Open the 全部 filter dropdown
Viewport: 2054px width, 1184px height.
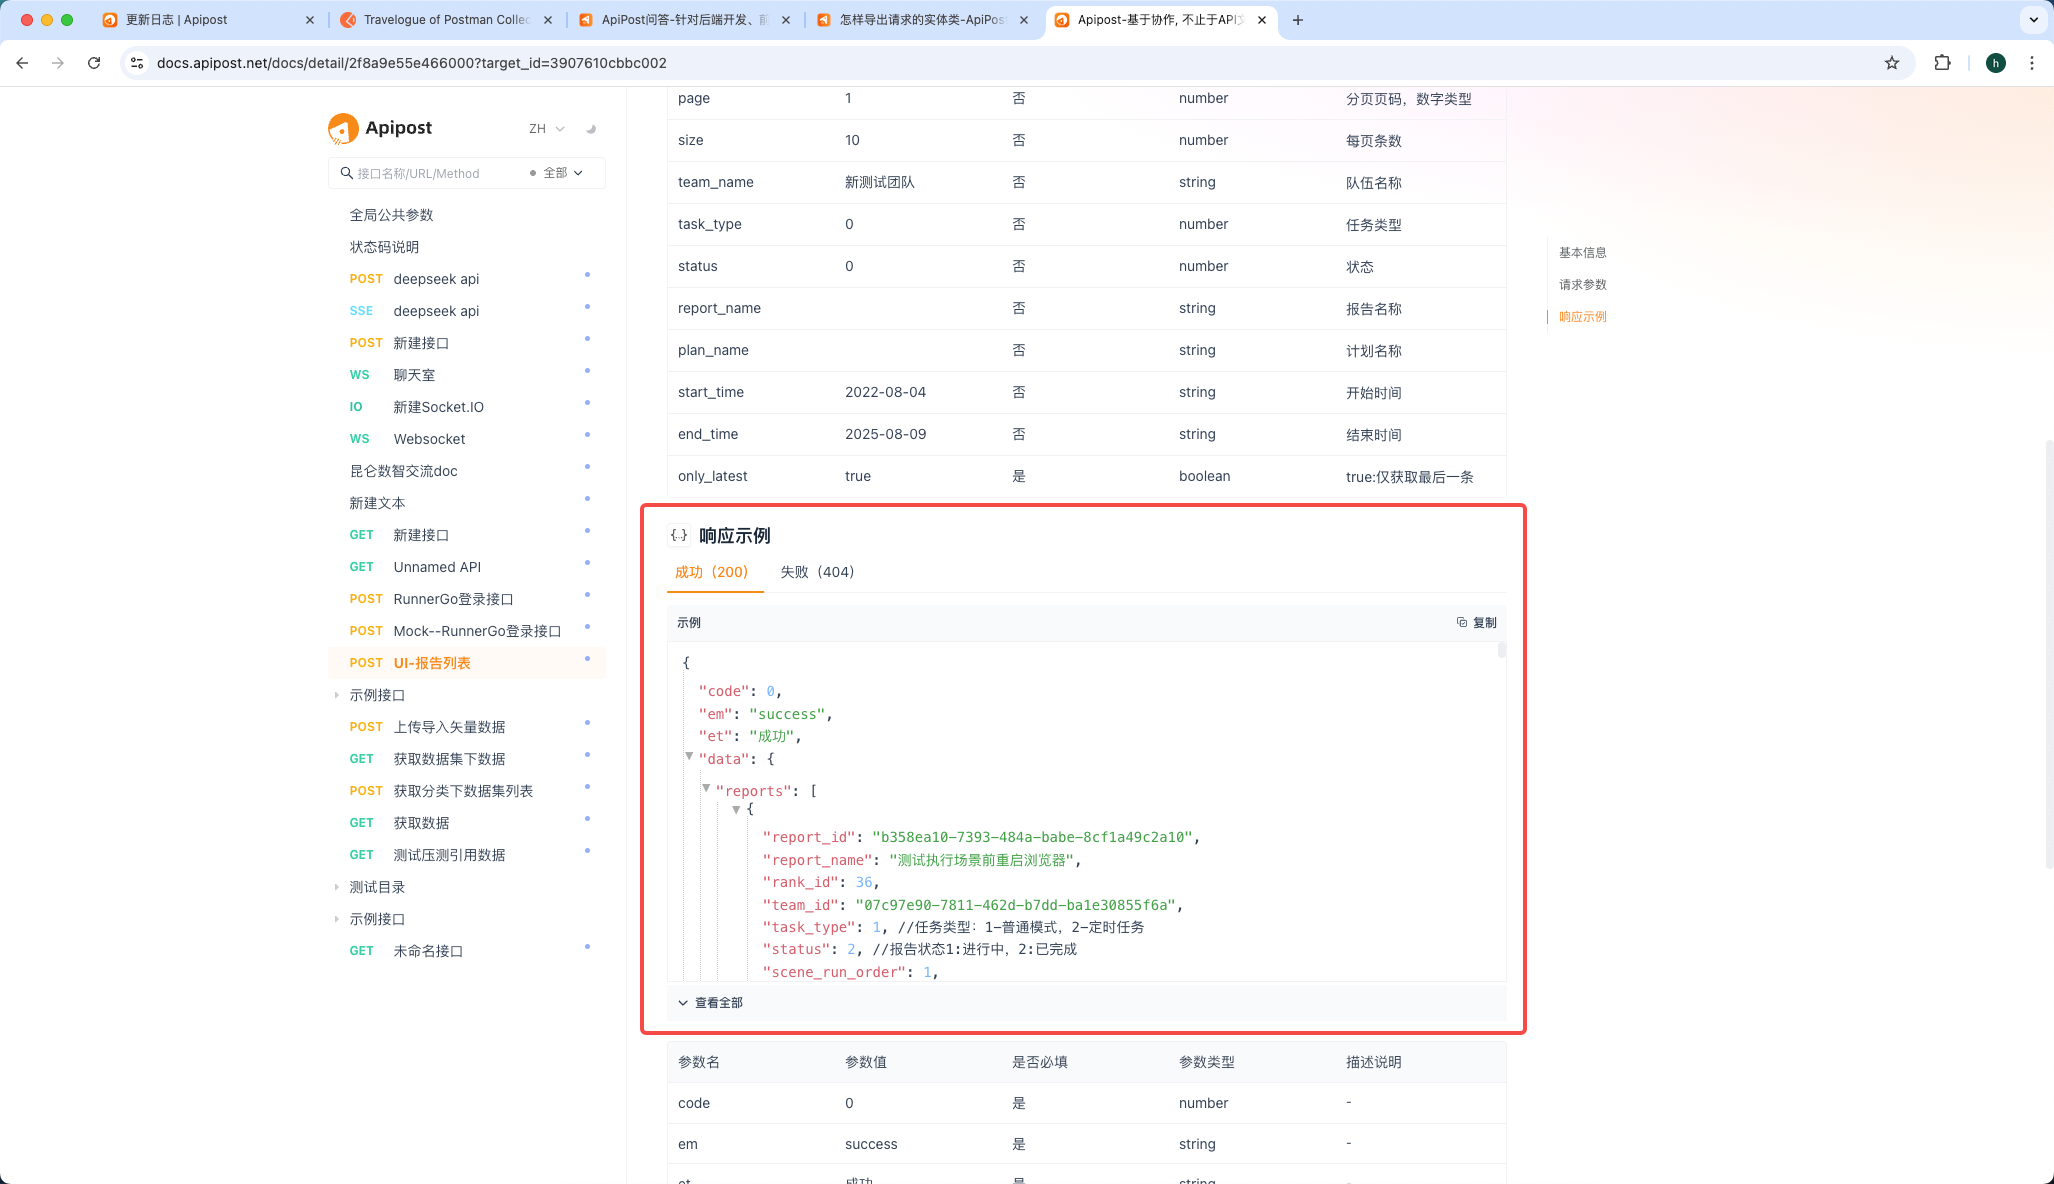[562, 173]
